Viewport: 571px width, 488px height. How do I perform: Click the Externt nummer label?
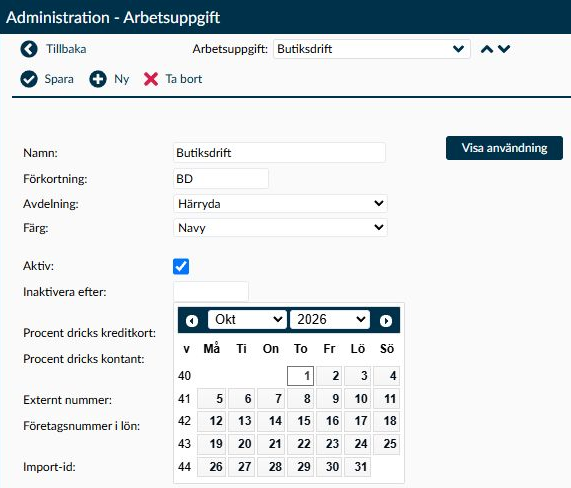pyautogui.click(x=67, y=400)
